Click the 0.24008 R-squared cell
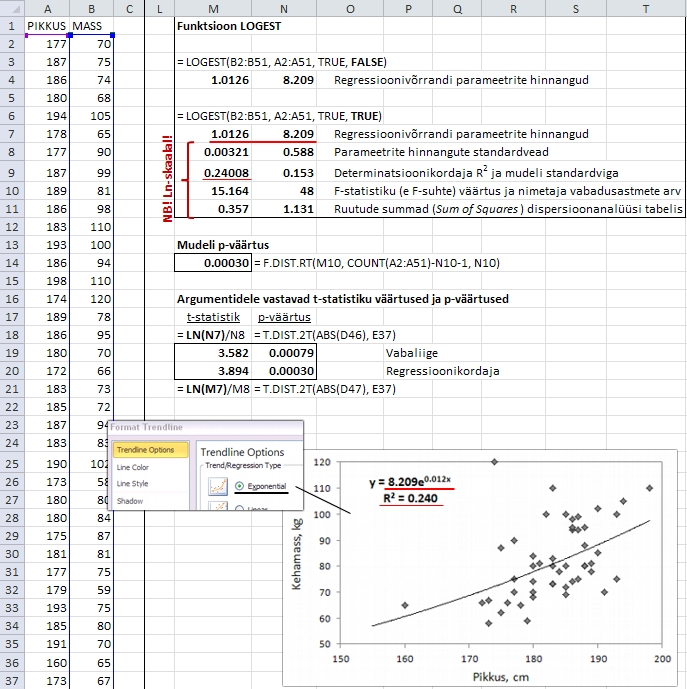This screenshot has width=687, height=689. point(213,173)
